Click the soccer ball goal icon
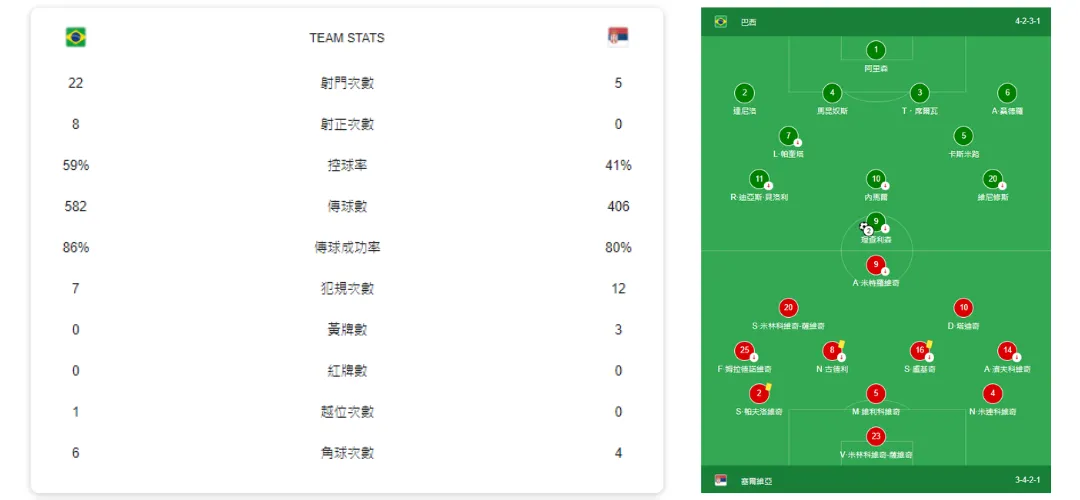The image size is (1080, 500). [x=864, y=227]
